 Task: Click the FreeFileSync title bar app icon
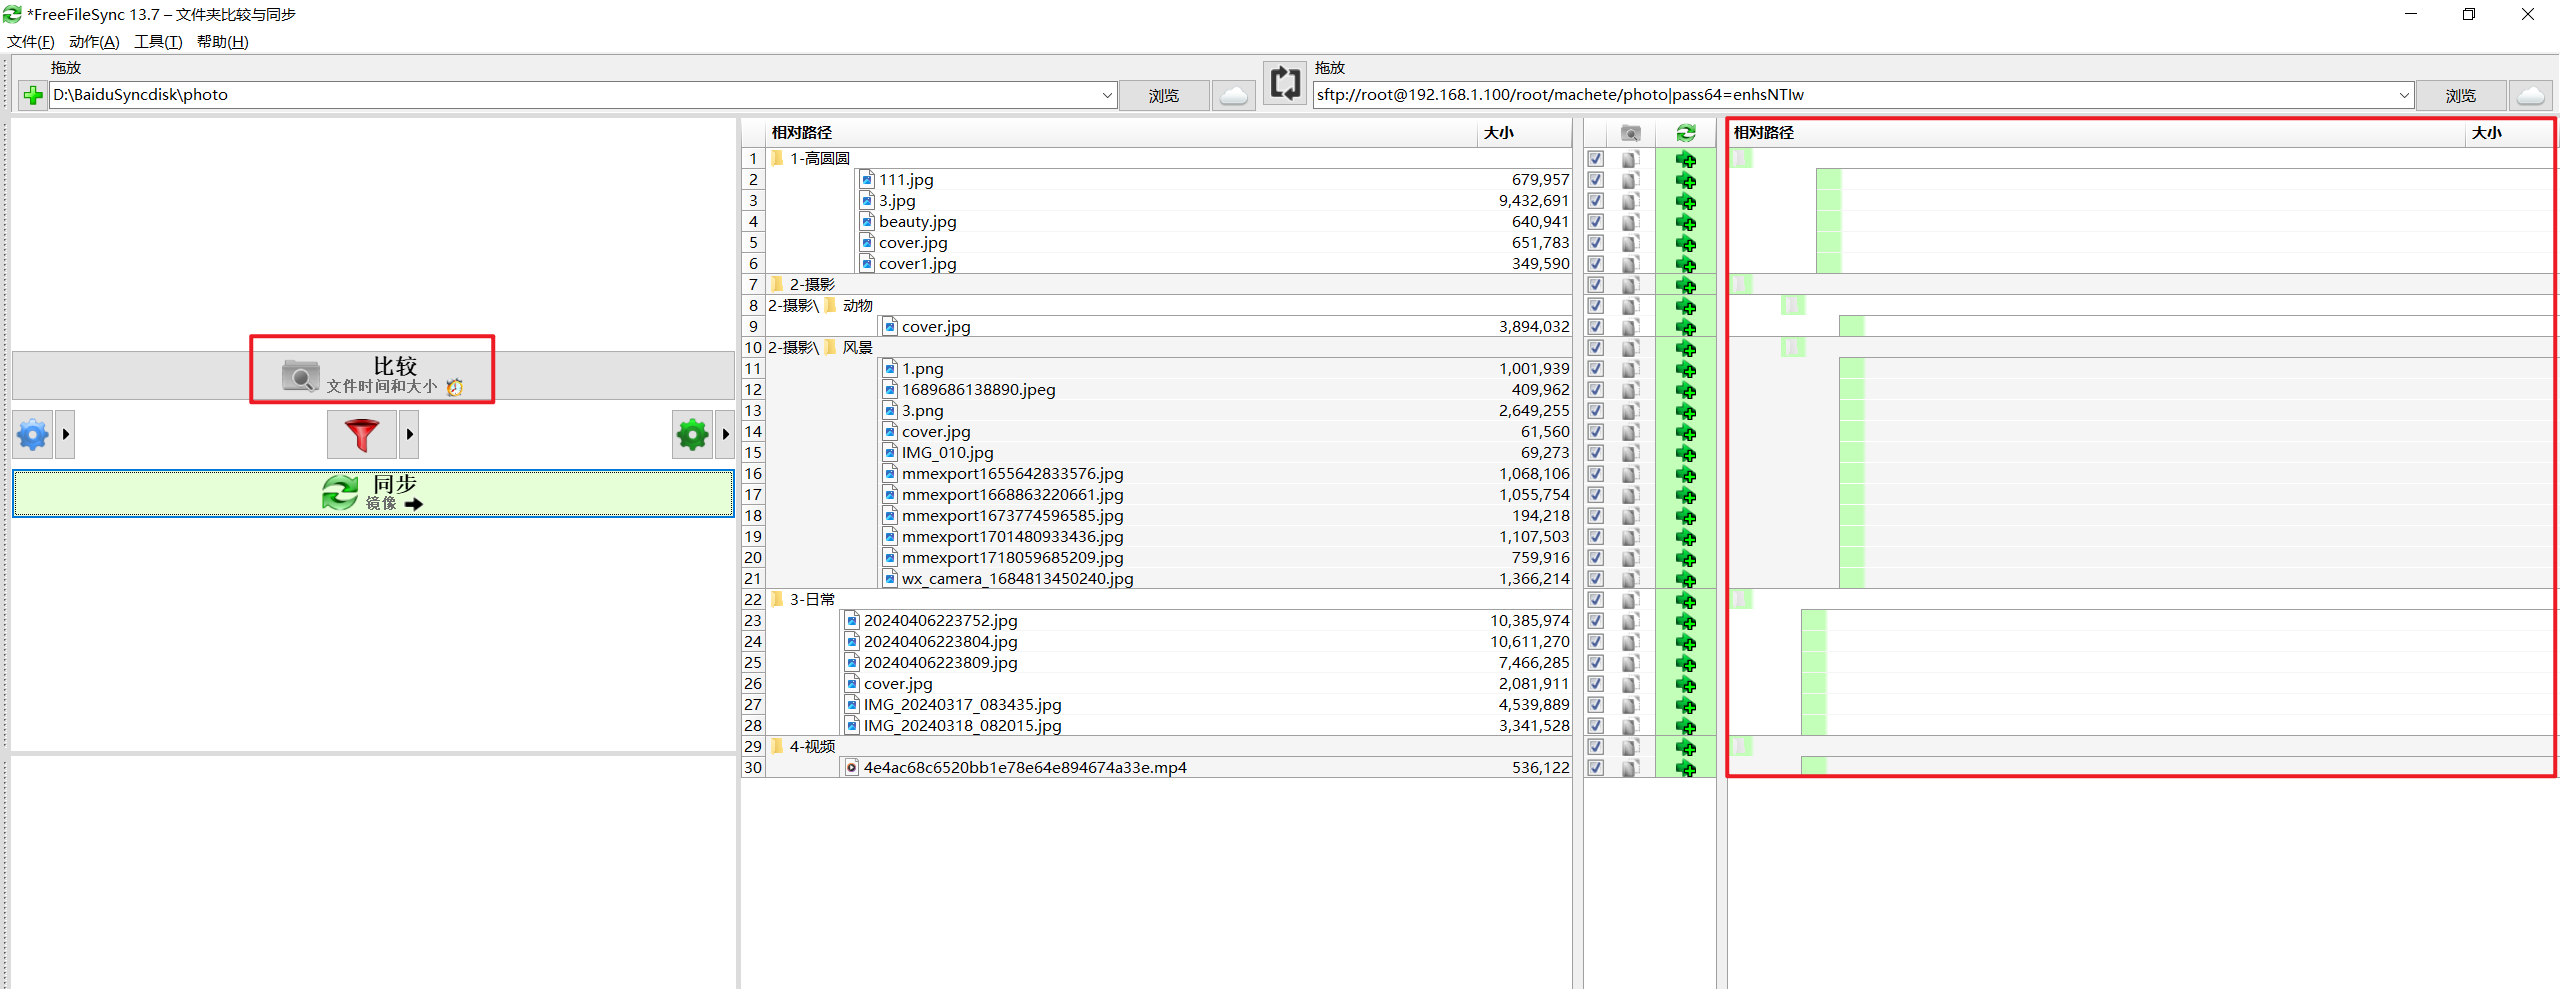pyautogui.click(x=12, y=14)
